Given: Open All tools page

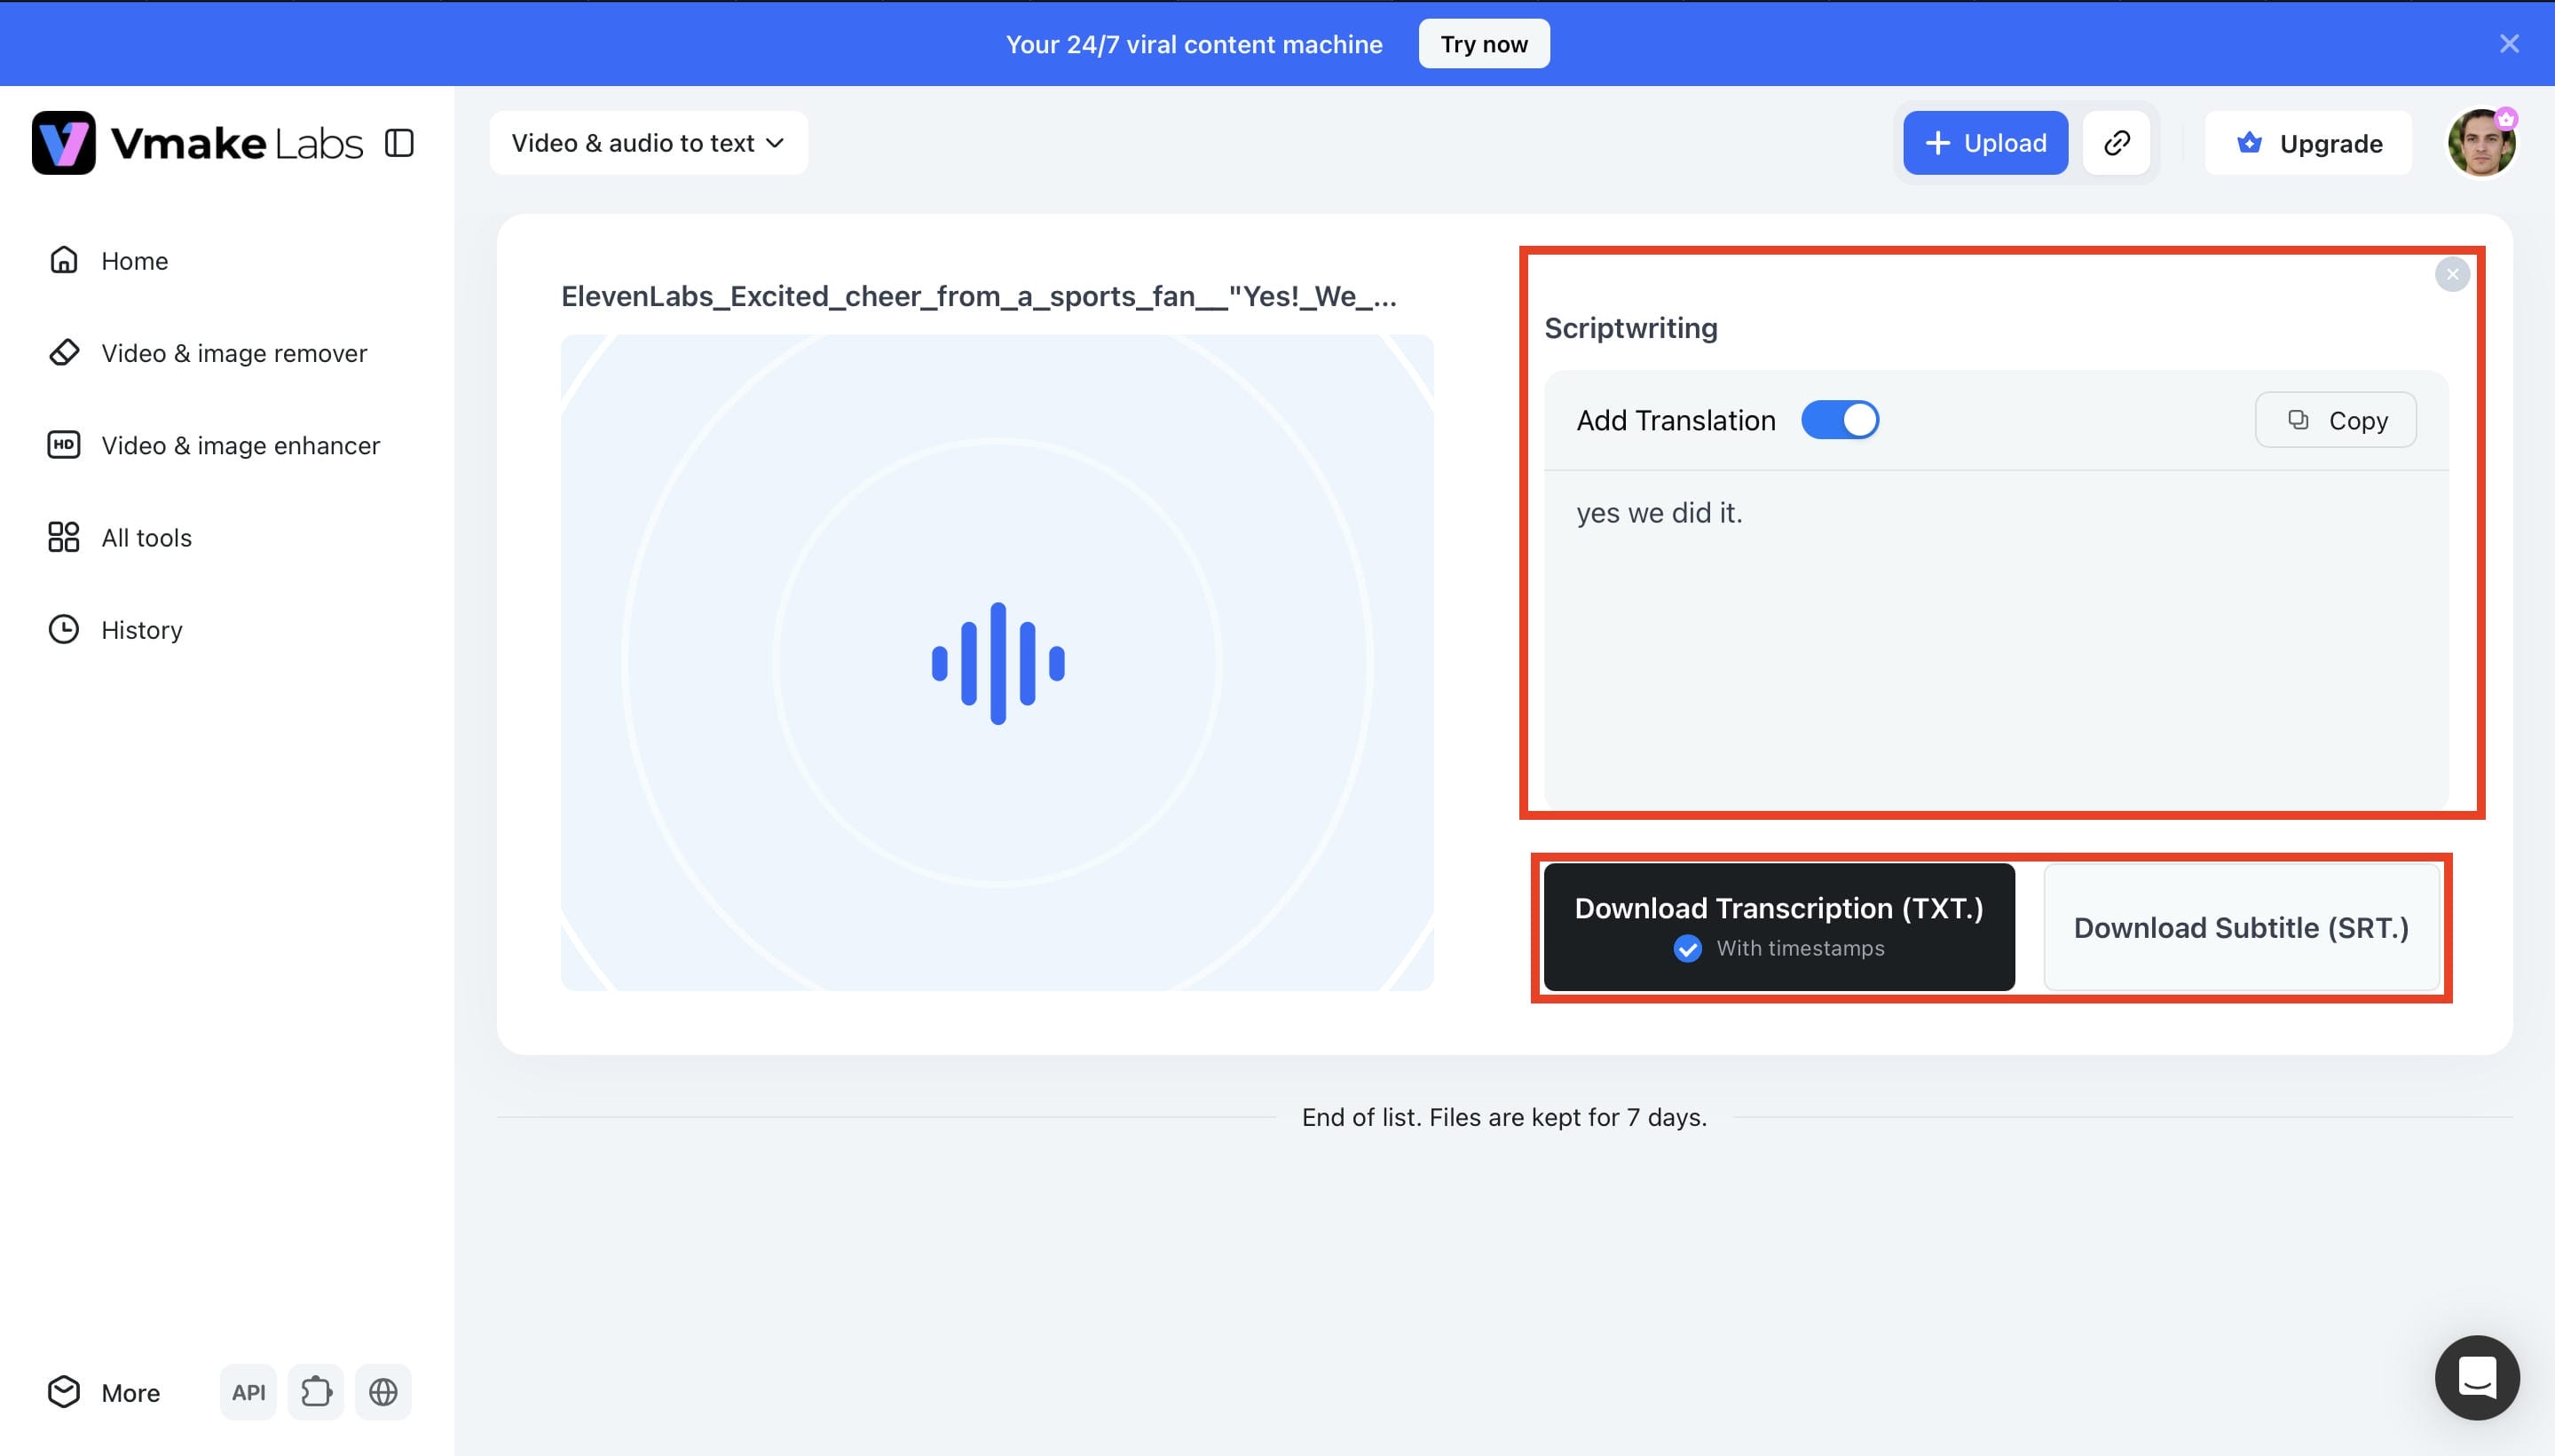Looking at the screenshot, I should click(x=120, y=537).
